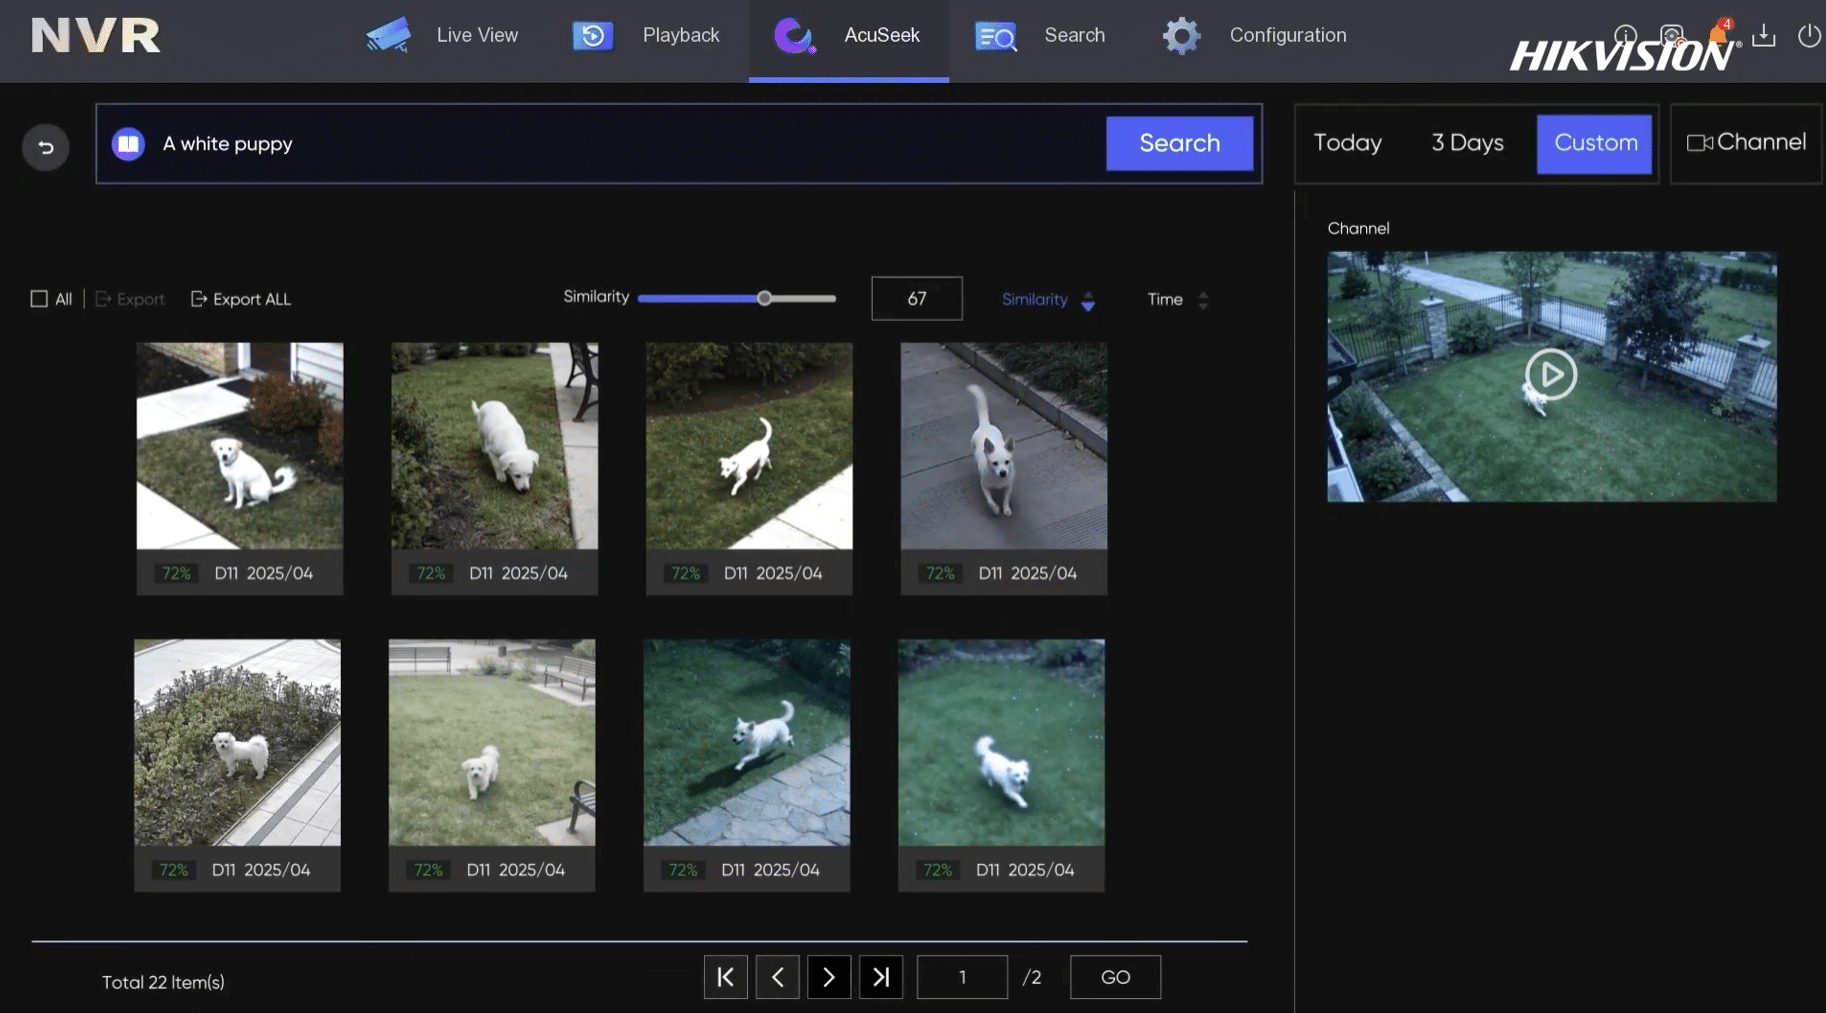This screenshot has width=1826, height=1013.
Task: Click the Similarity slider handle
Action: click(x=764, y=298)
